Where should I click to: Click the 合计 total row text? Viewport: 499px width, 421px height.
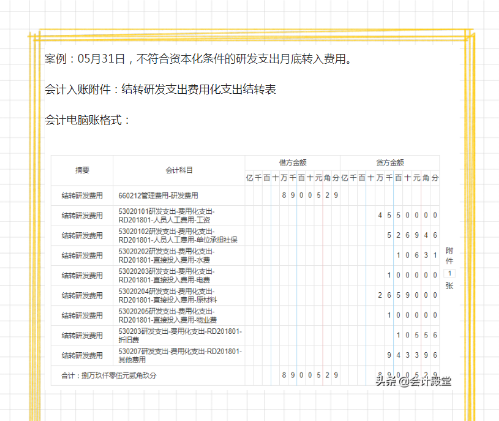click(x=109, y=376)
